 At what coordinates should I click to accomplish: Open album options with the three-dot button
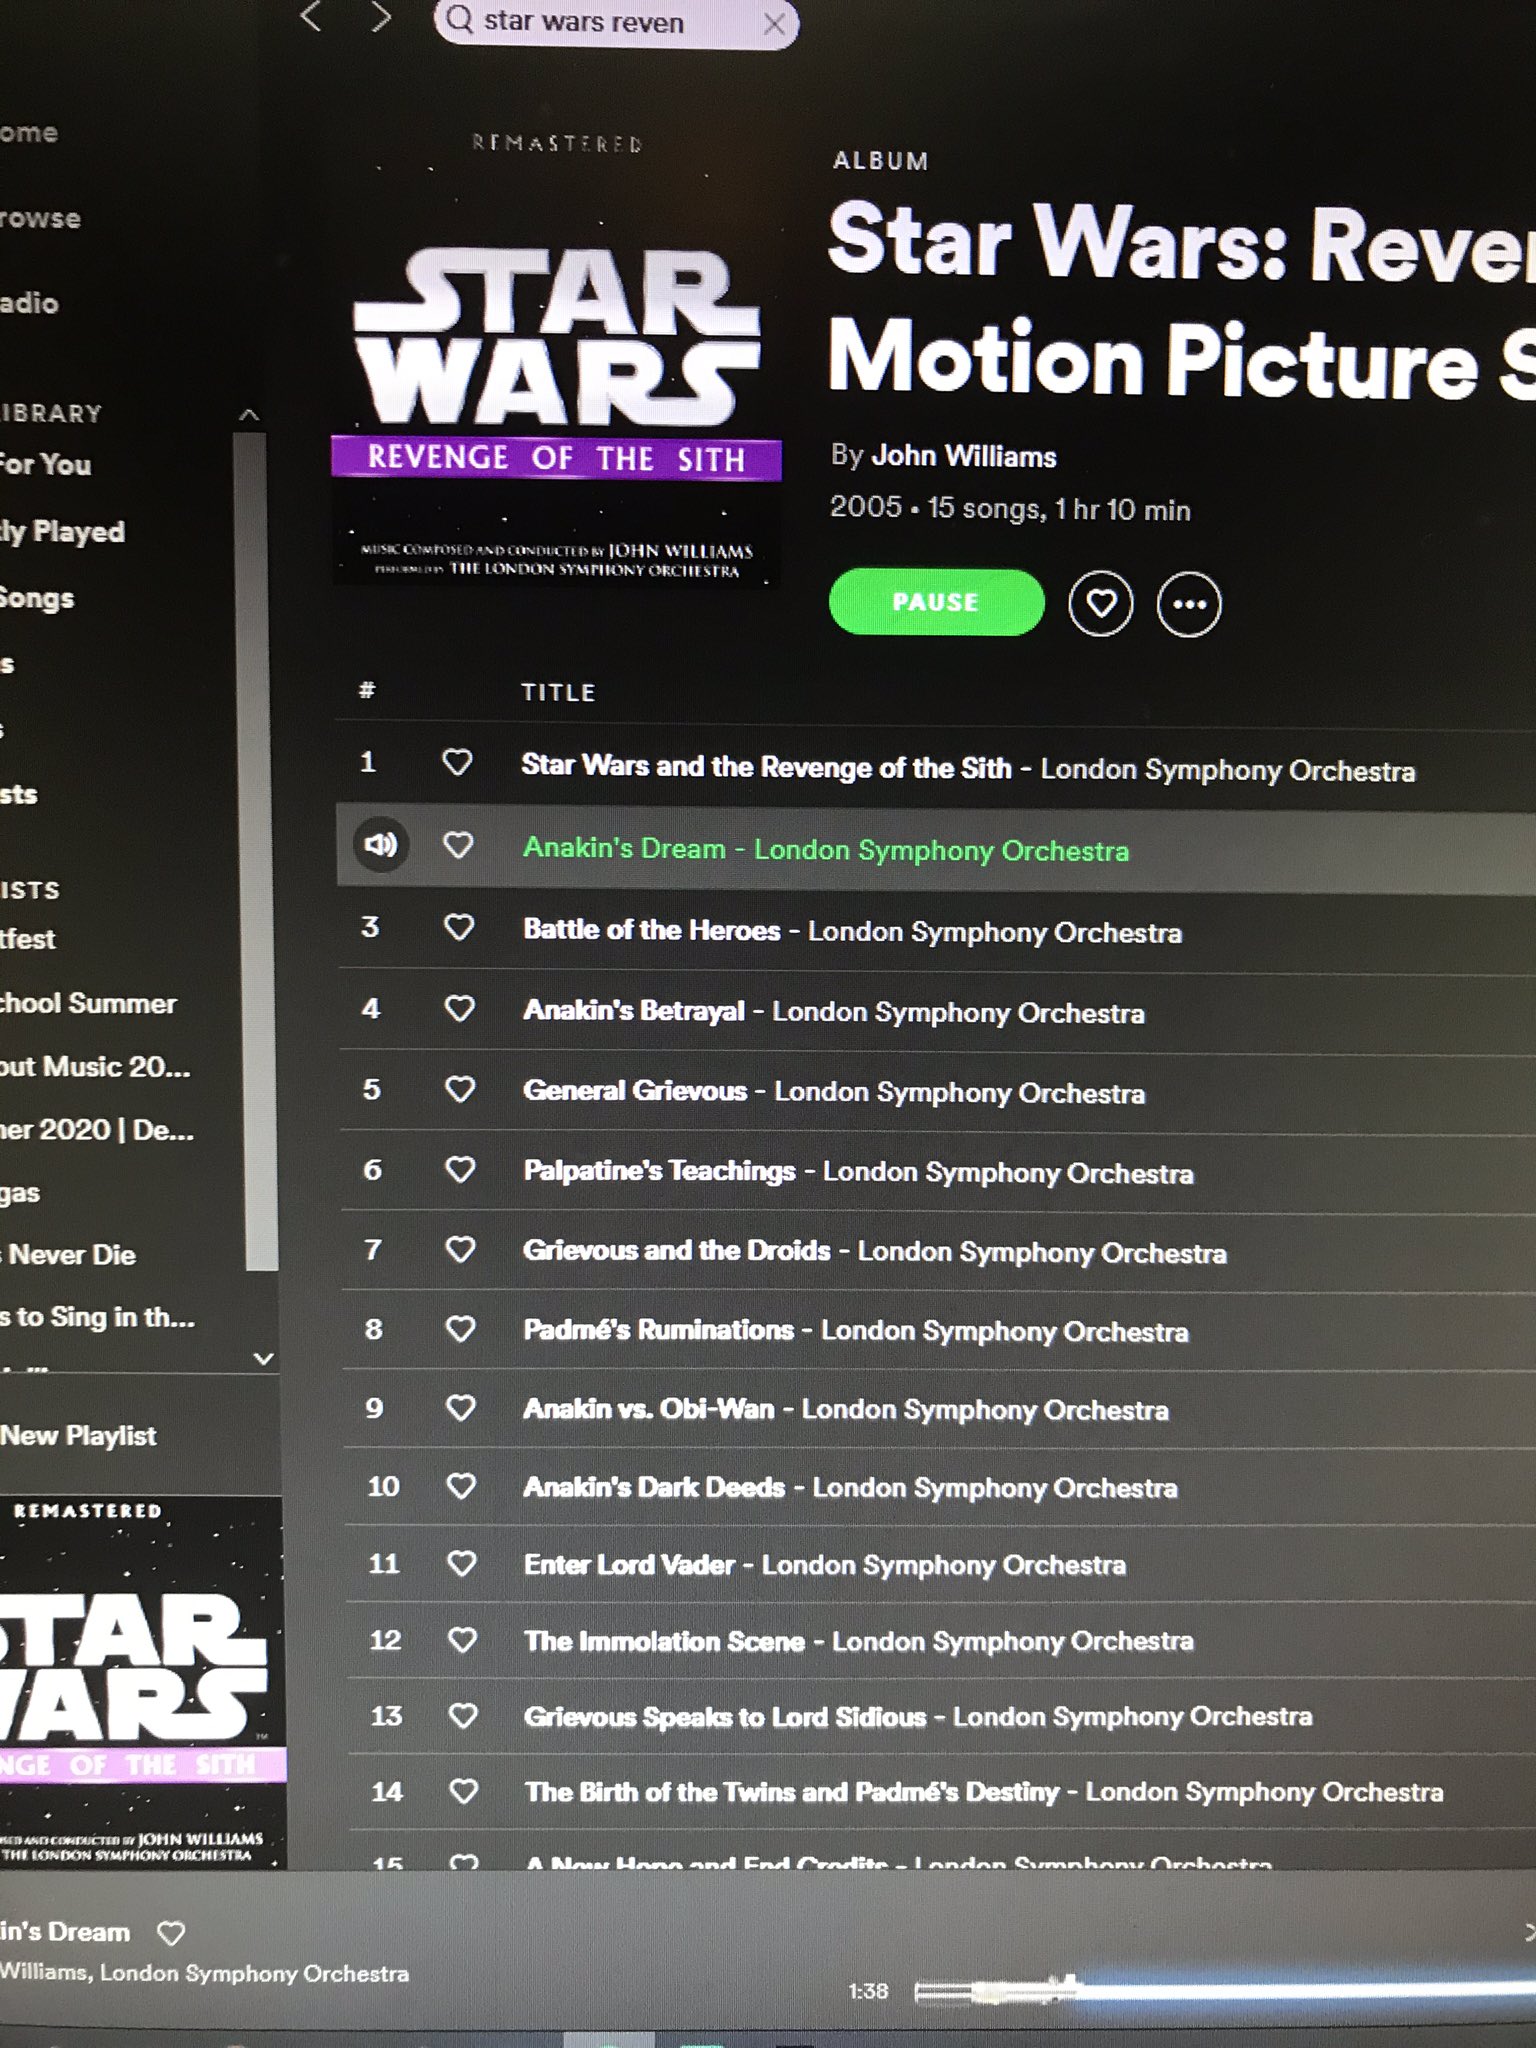pos(1188,604)
